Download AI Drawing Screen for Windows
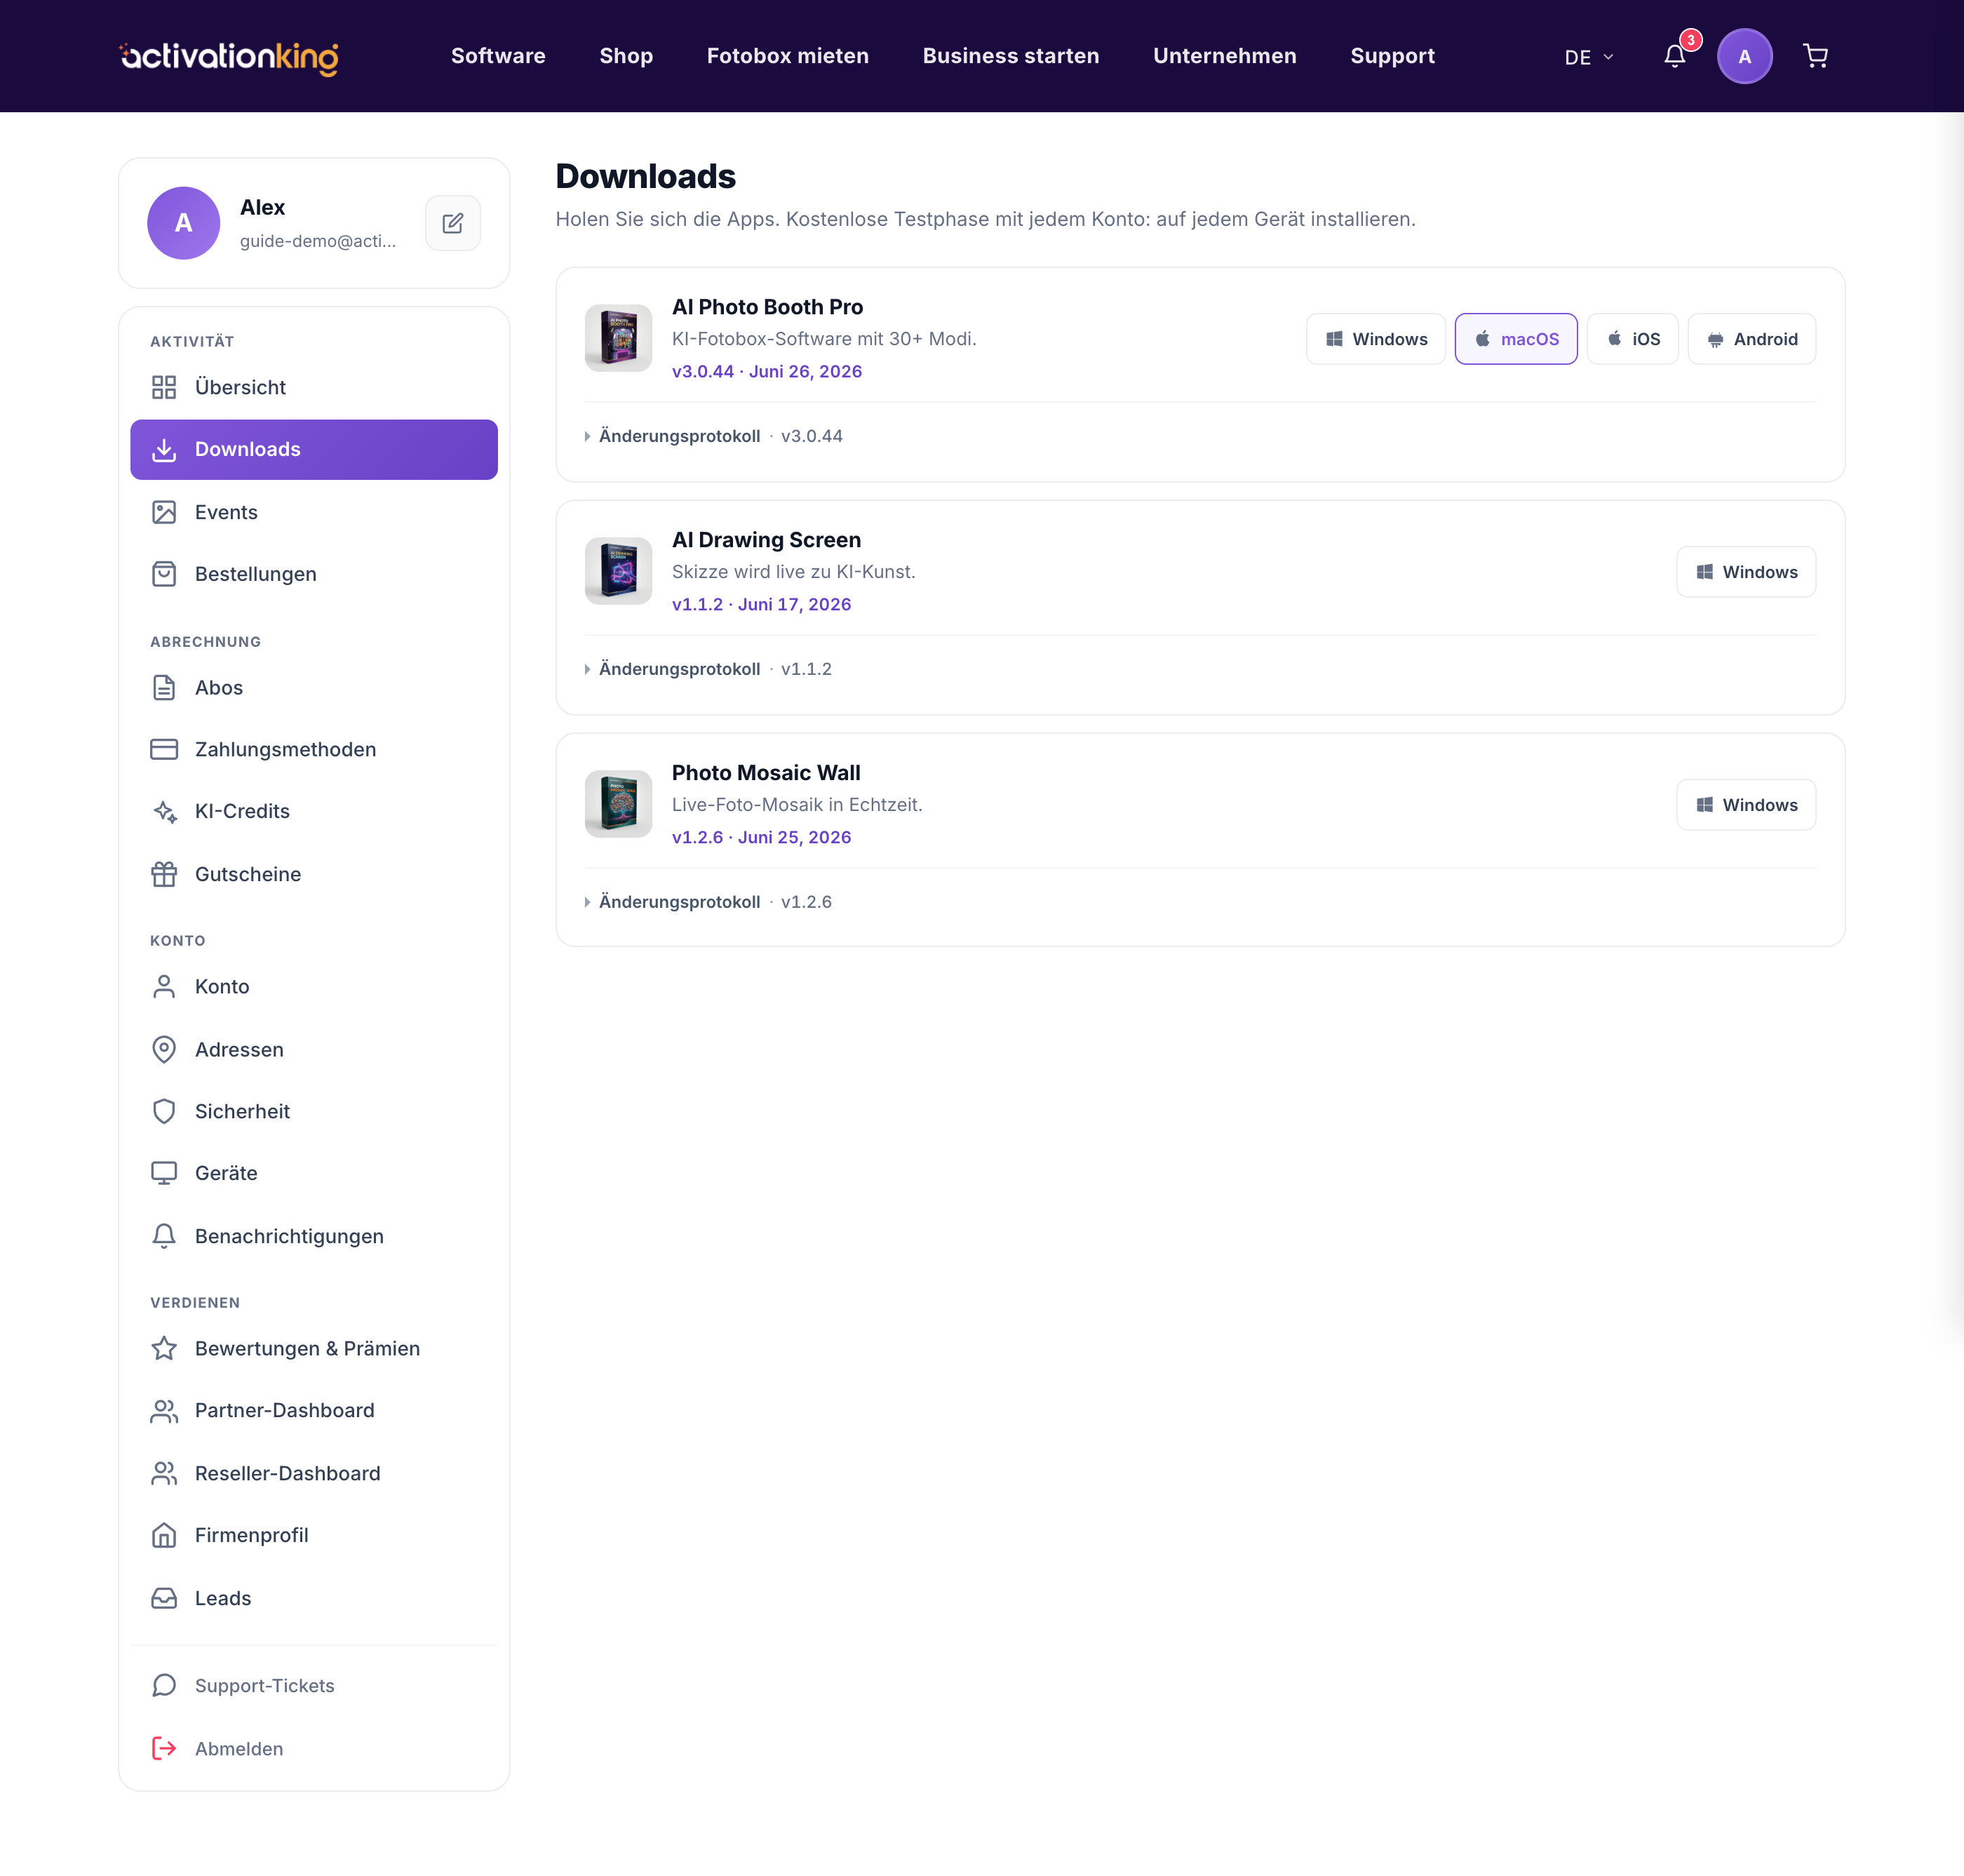Screen dimensions: 1964x1876 click(1746, 572)
